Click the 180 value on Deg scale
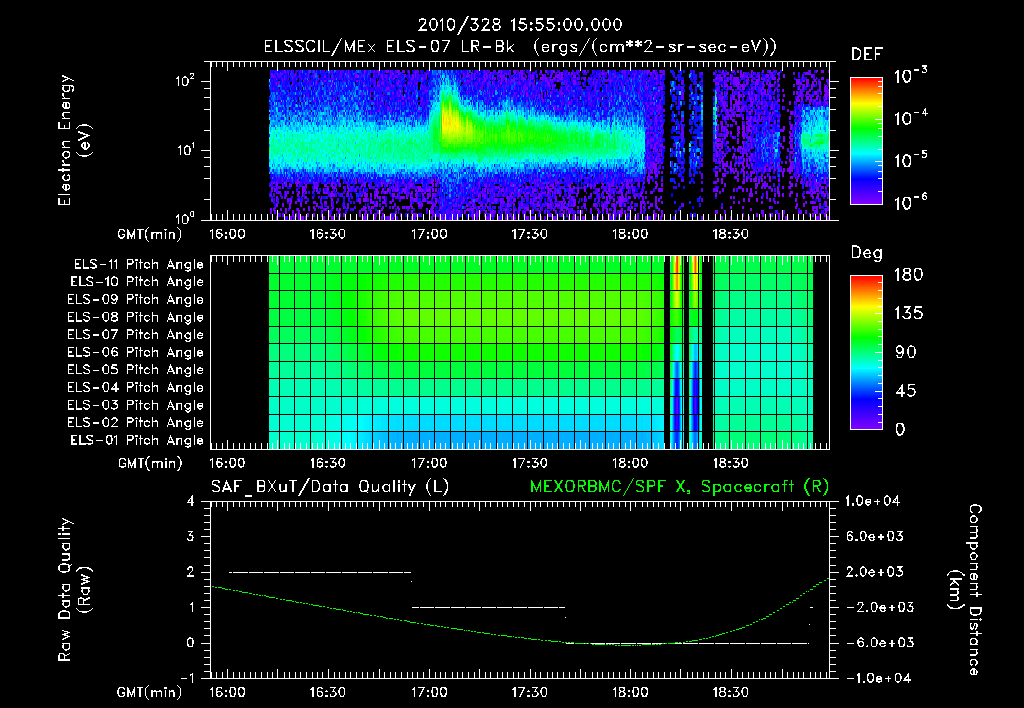 tap(908, 274)
